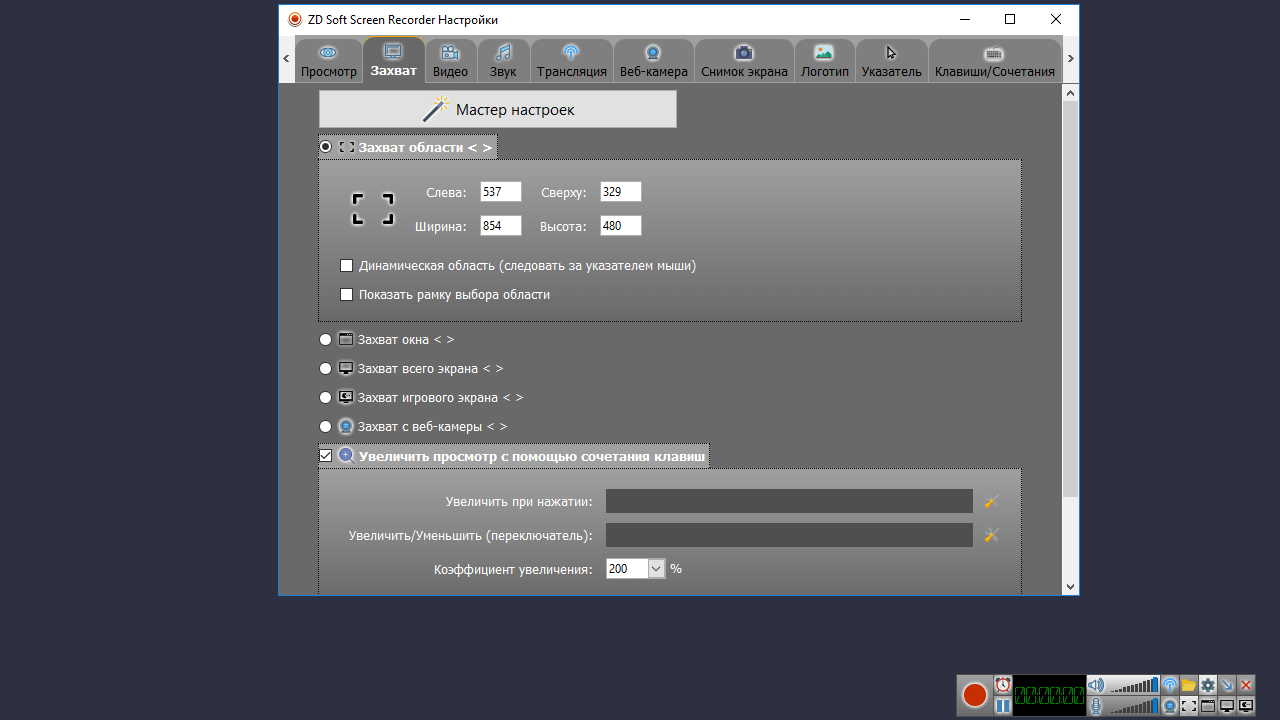Minimize recorder bar with blue arrow icon
This screenshot has width=1280, height=720.
tap(1227, 685)
